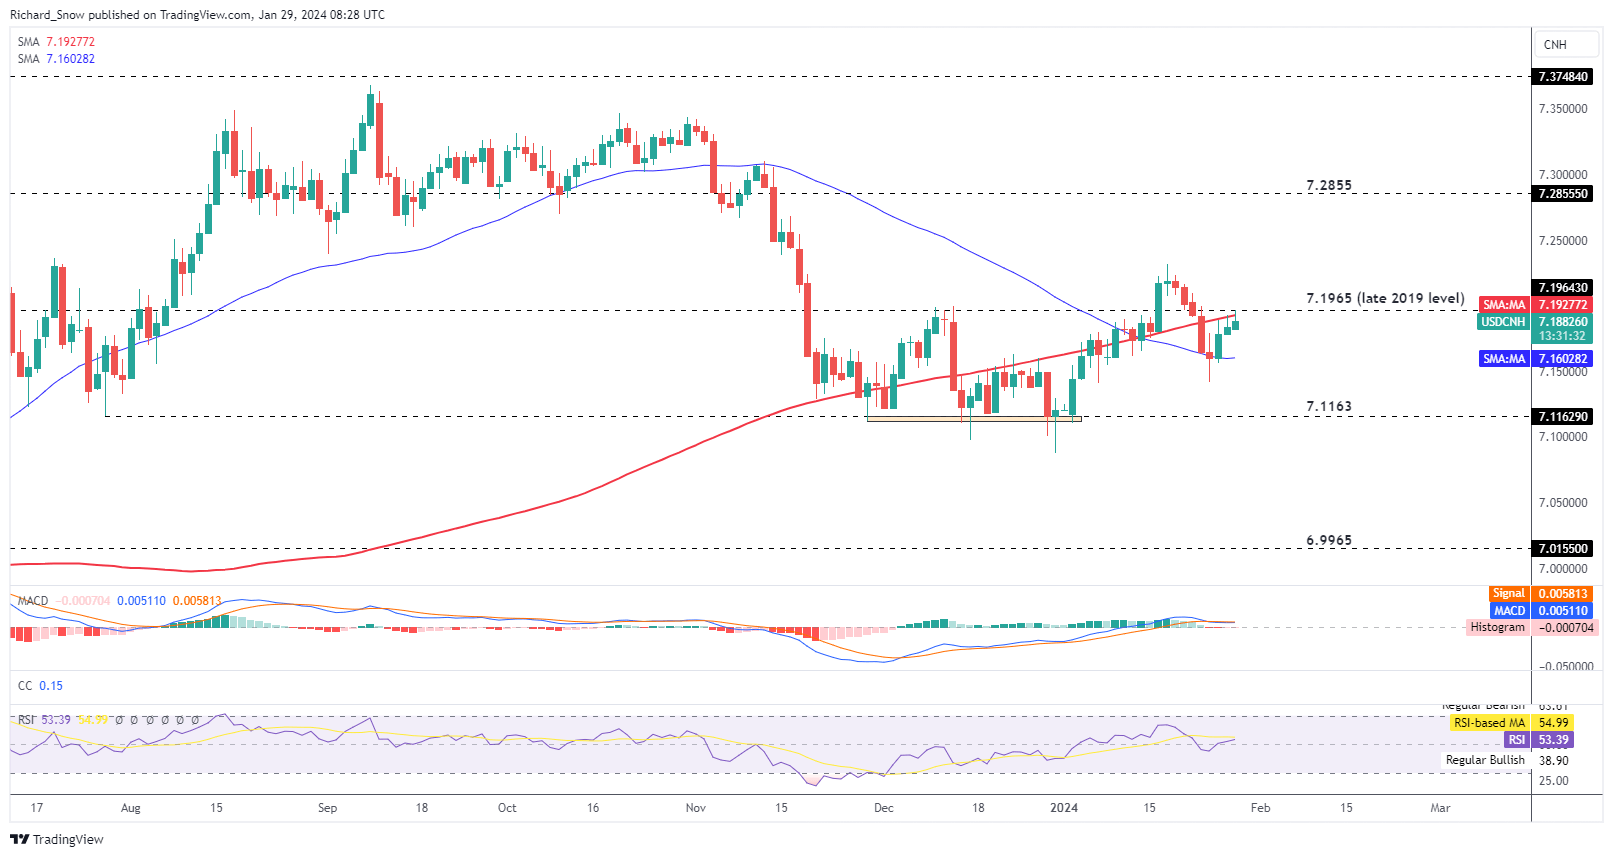This screenshot has height=857, width=1613.
Task: Click the blue MACD 0.005110 tag
Action: [1541, 611]
